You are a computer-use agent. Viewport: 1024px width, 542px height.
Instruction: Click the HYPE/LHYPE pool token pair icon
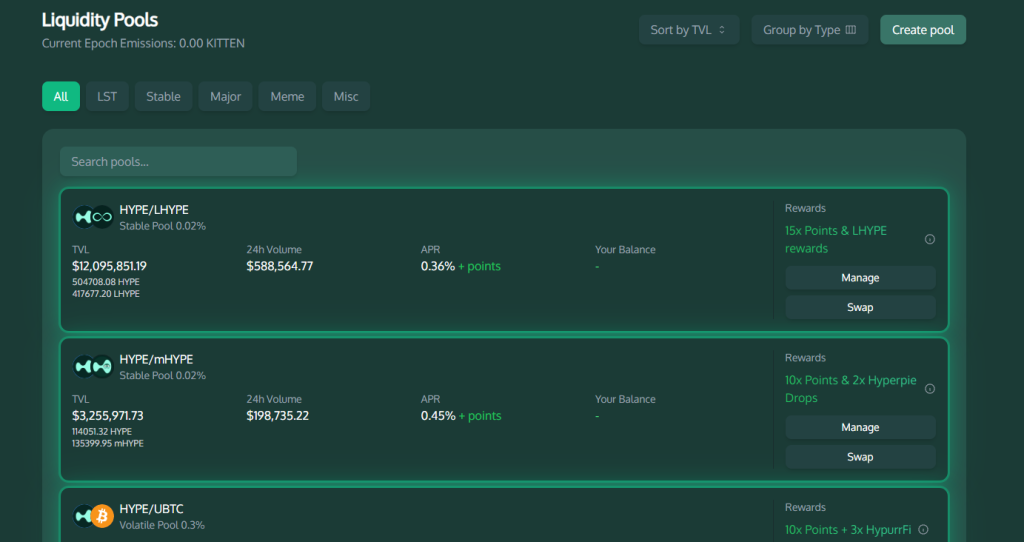tap(93, 217)
